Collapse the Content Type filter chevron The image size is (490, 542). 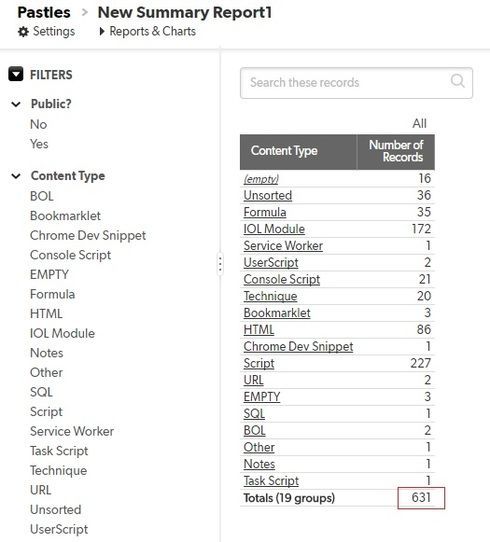(x=16, y=176)
